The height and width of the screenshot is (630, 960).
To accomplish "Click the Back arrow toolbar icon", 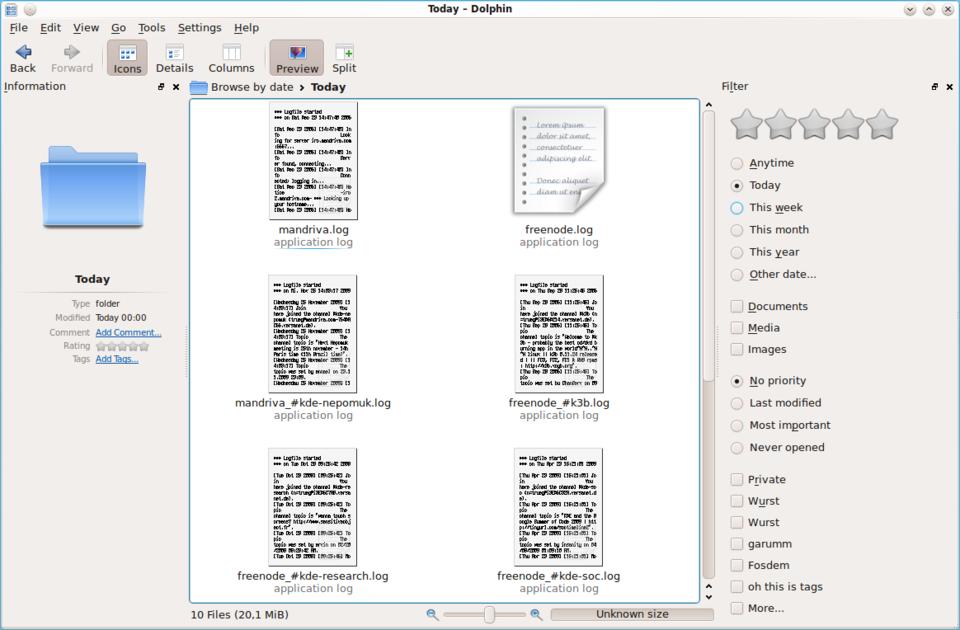I will click(x=23, y=52).
